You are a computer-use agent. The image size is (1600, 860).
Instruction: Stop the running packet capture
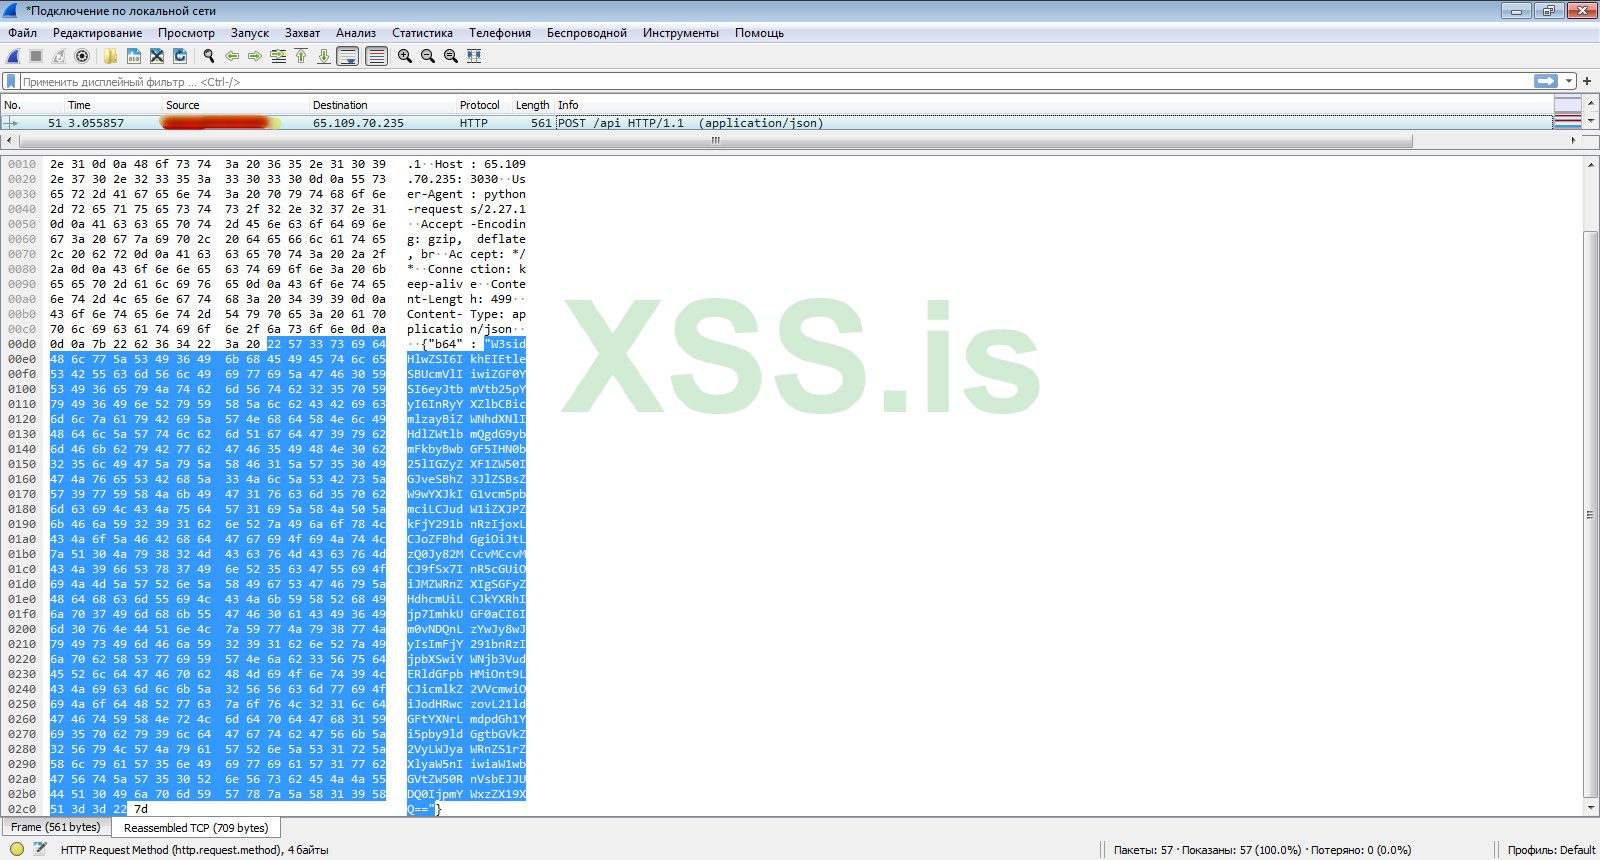[36, 56]
